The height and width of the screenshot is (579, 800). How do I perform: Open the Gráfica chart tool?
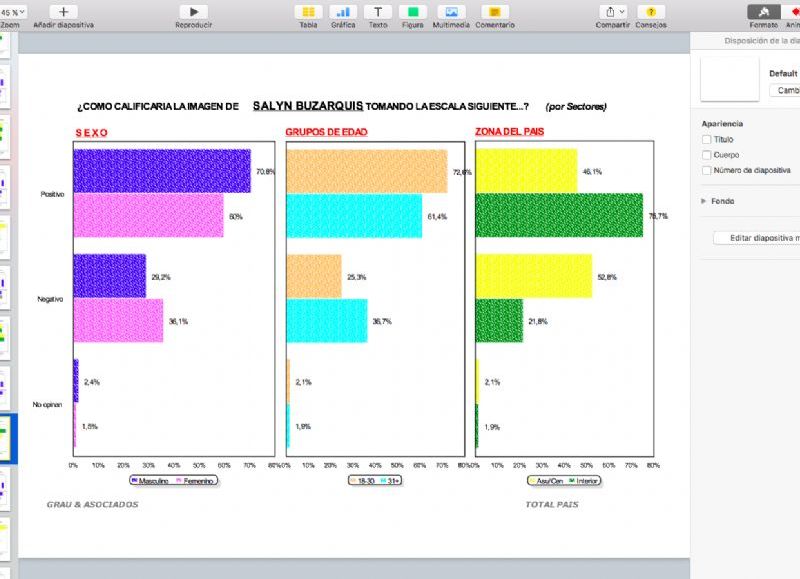coord(343,12)
